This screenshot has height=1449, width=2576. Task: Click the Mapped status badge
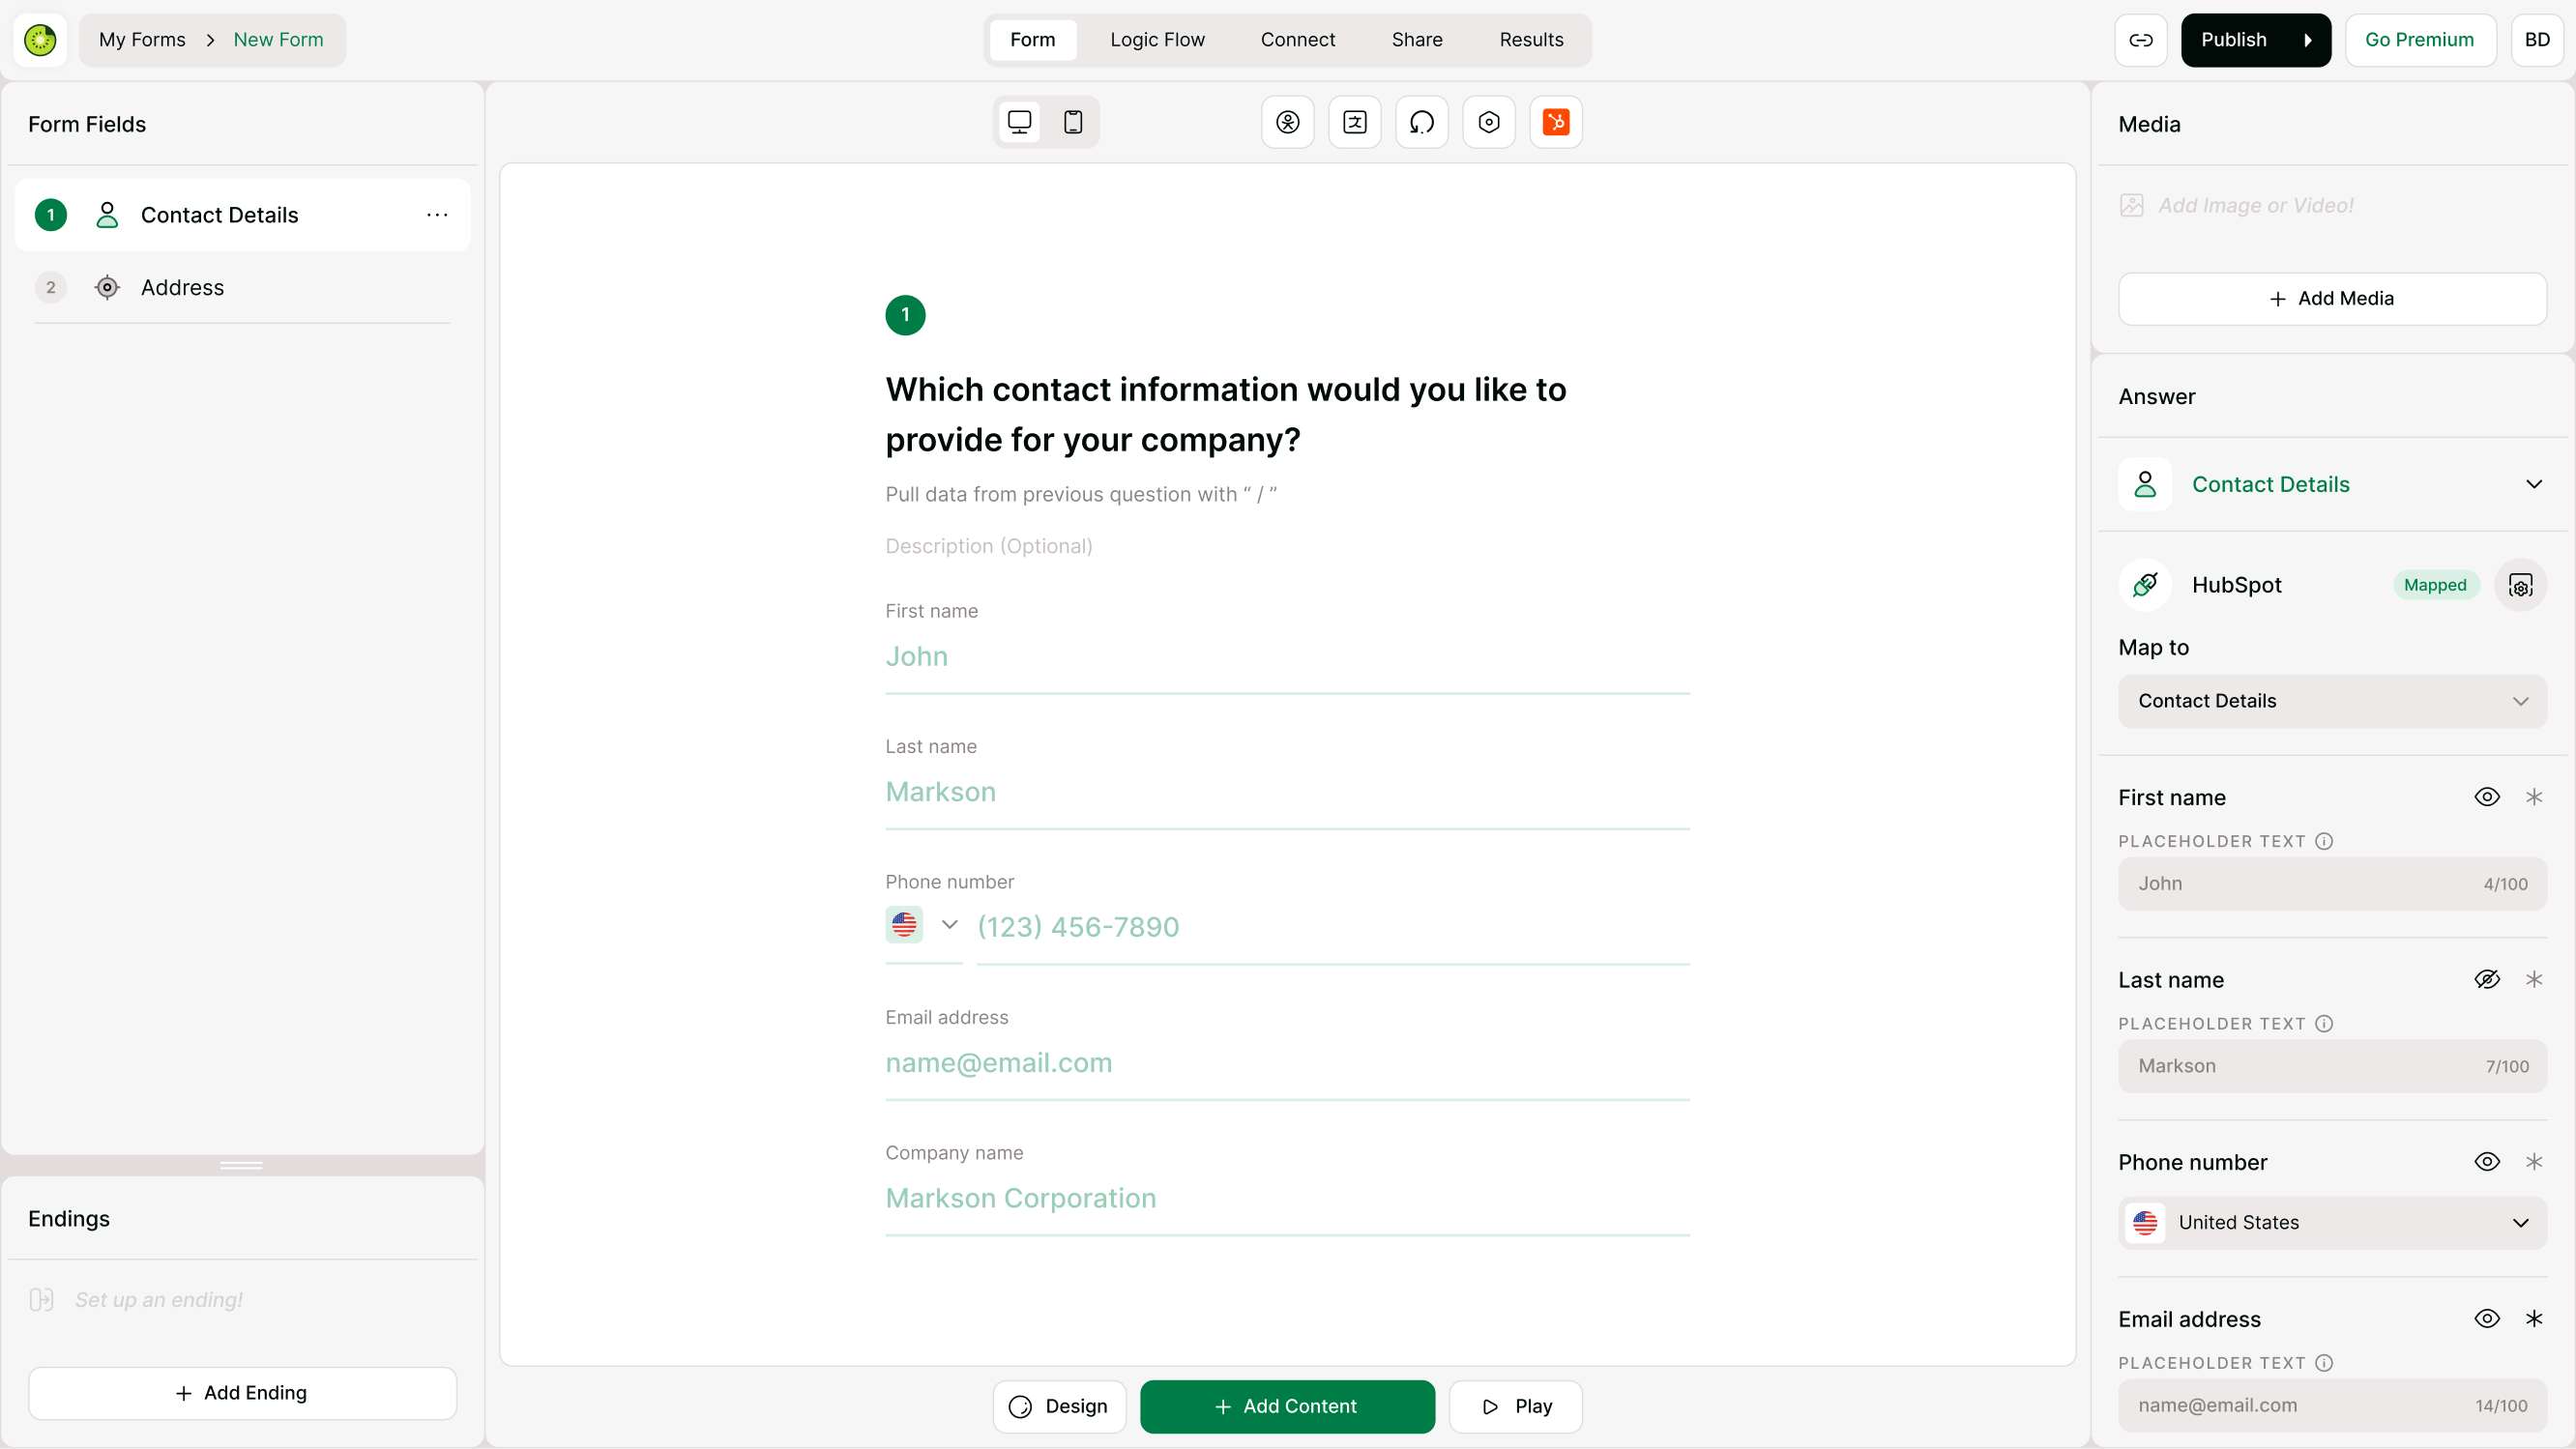point(2435,585)
